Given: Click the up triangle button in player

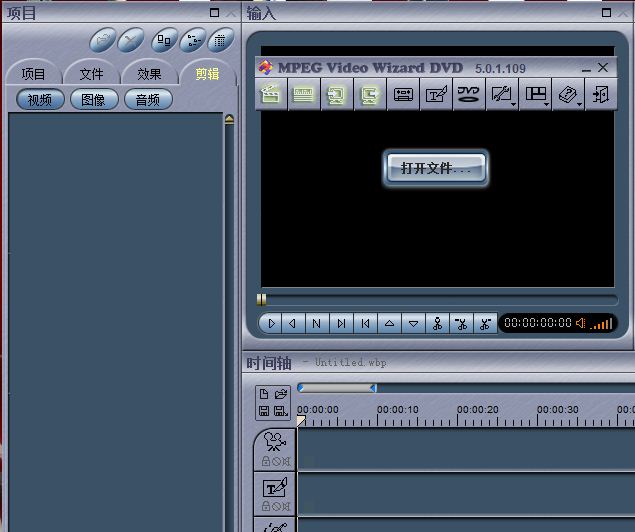Looking at the screenshot, I should point(389,323).
